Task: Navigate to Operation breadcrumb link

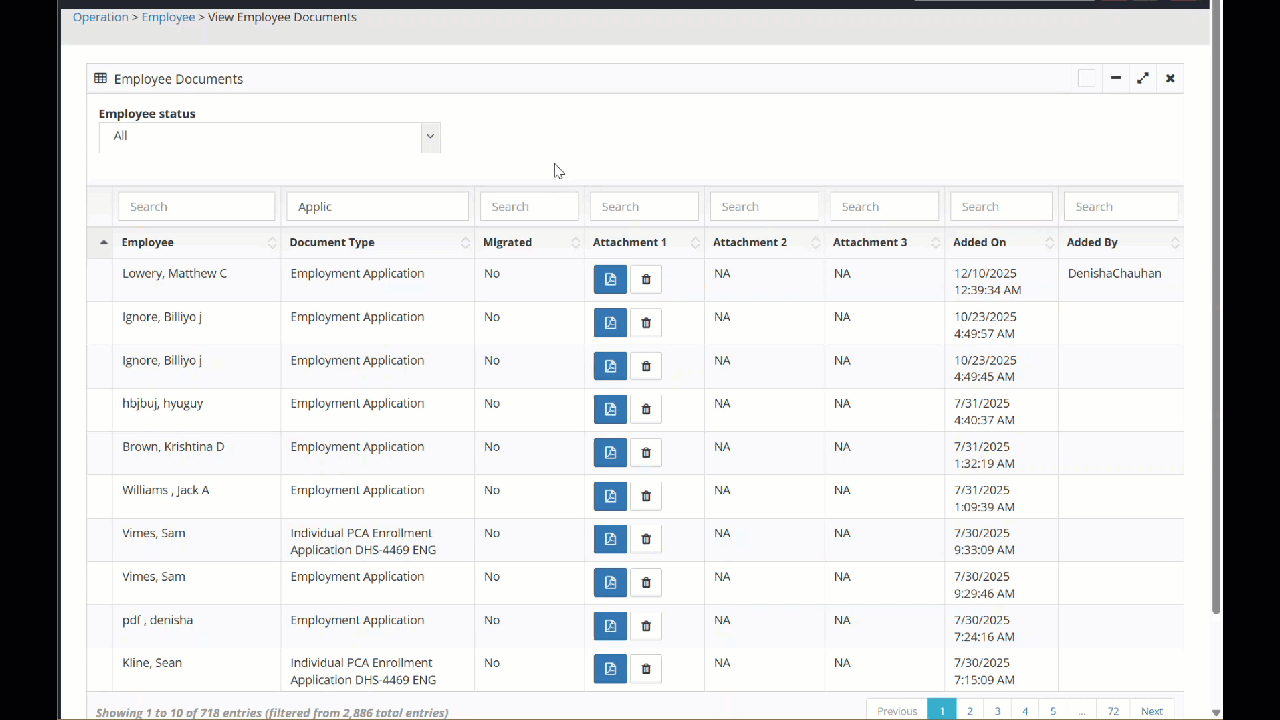Action: (x=100, y=17)
